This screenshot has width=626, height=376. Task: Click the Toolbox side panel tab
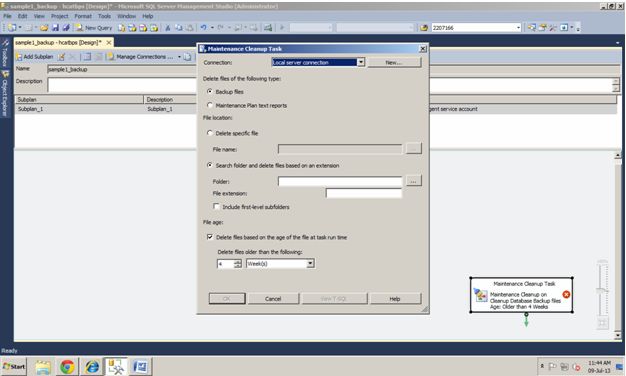click(5, 53)
